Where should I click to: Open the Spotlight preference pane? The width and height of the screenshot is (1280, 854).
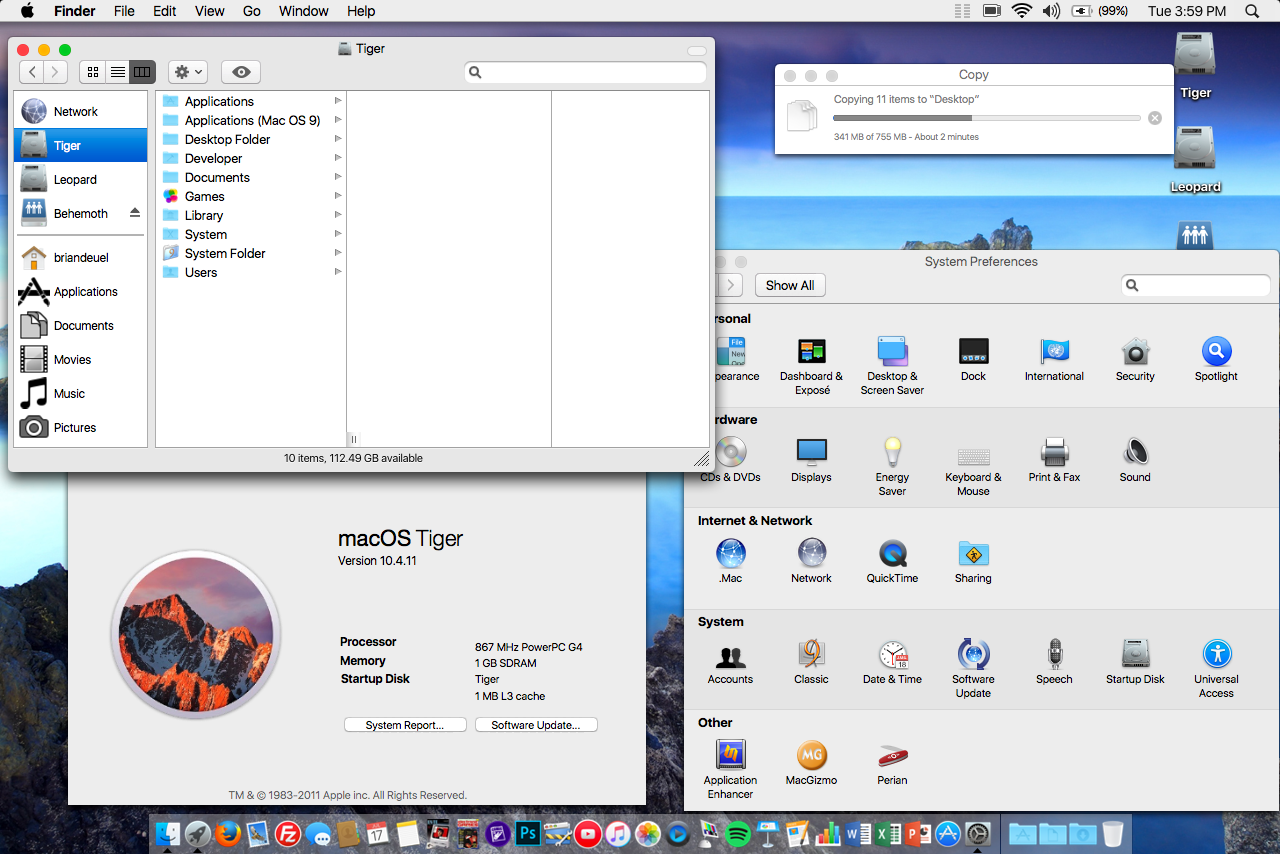click(1216, 351)
